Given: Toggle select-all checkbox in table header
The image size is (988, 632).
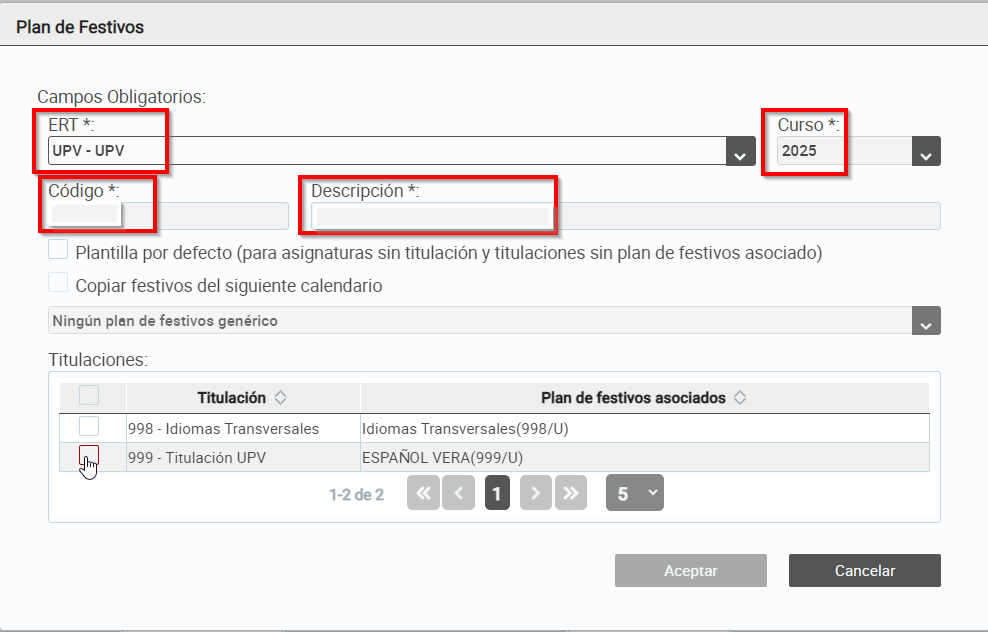Looking at the screenshot, I should click(89, 395).
